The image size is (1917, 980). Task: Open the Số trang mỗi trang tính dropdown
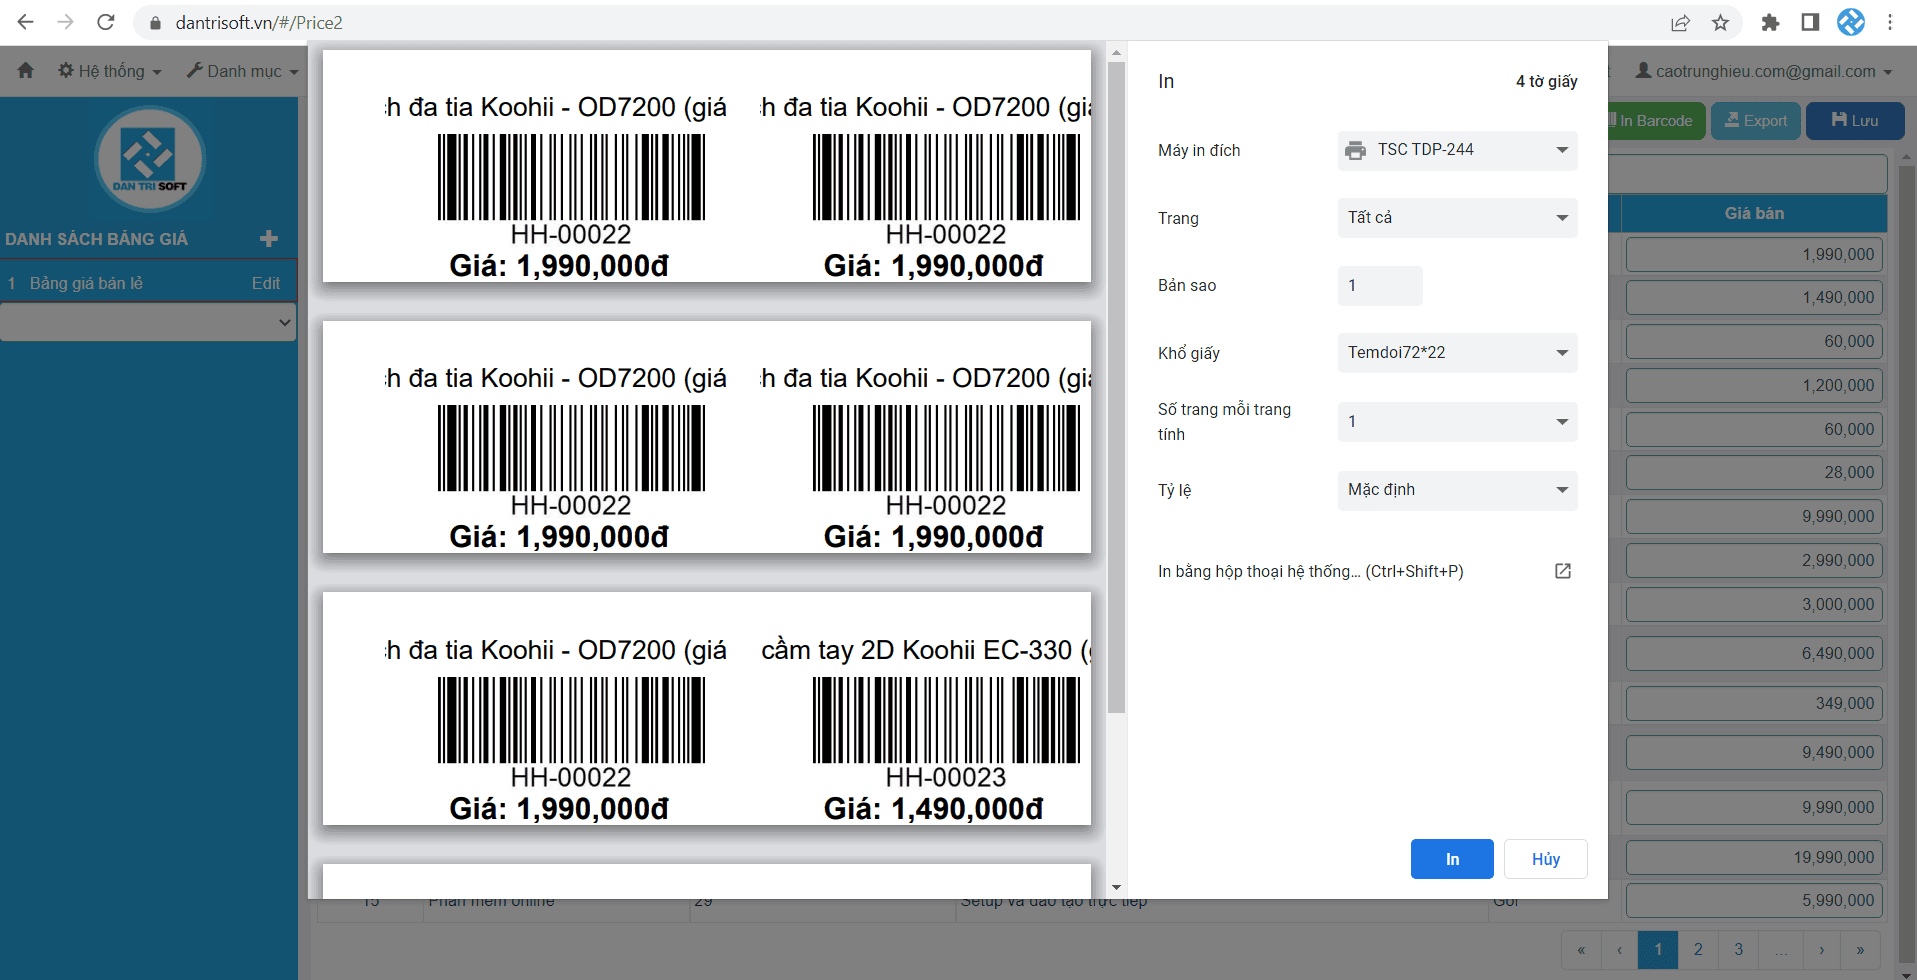[1457, 422]
